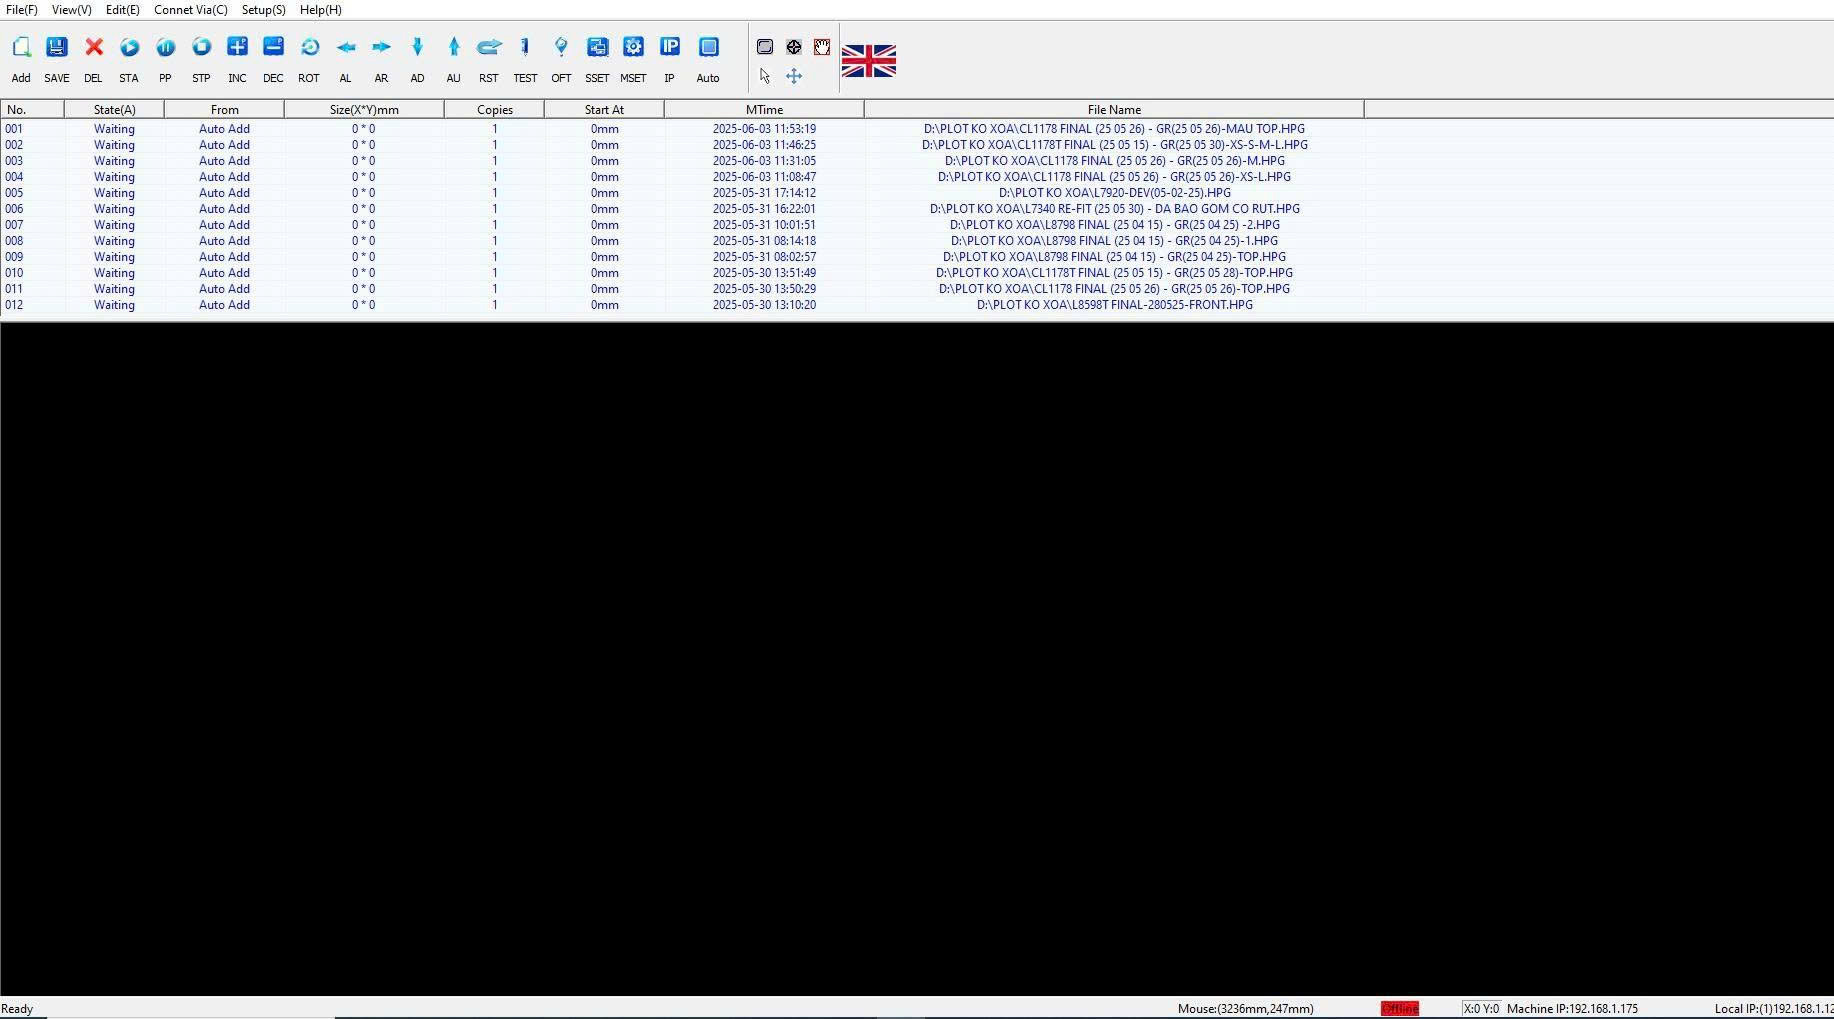Open the Setup(S) menu
The height and width of the screenshot is (1019, 1834).
(263, 10)
